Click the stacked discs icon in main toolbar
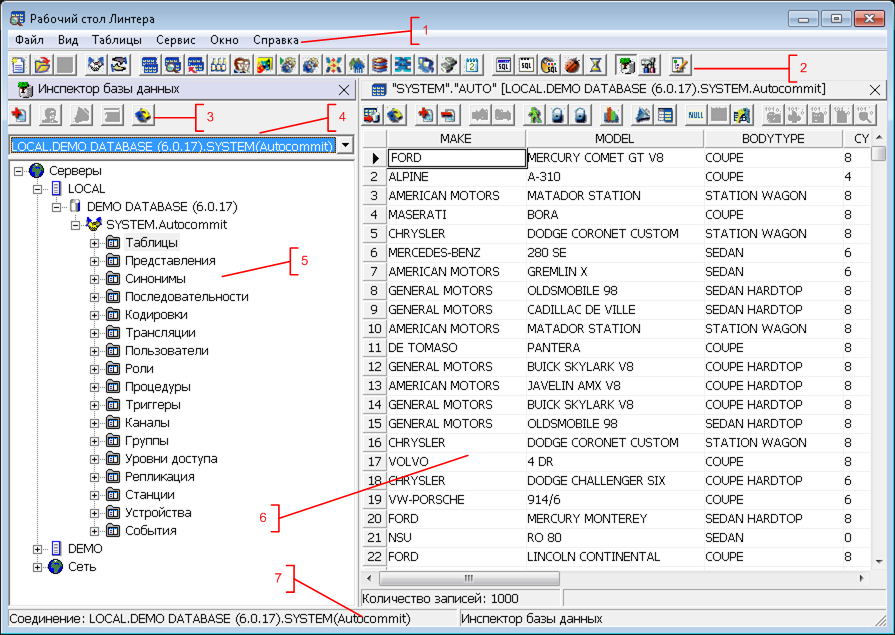895x635 pixels. (380, 65)
